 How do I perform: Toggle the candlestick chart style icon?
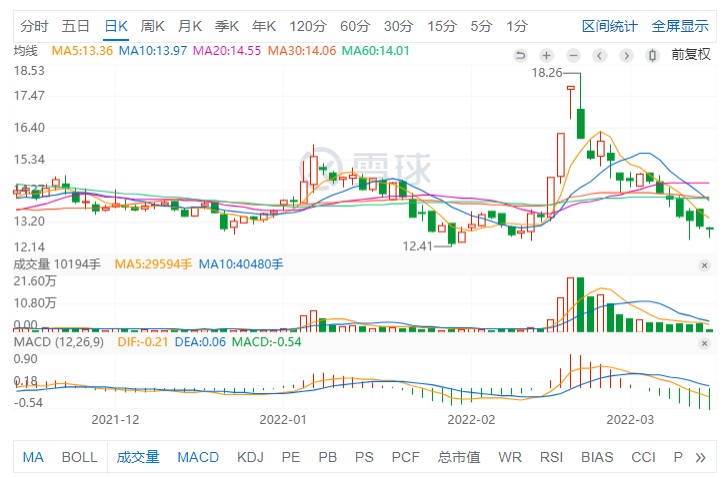point(627,55)
